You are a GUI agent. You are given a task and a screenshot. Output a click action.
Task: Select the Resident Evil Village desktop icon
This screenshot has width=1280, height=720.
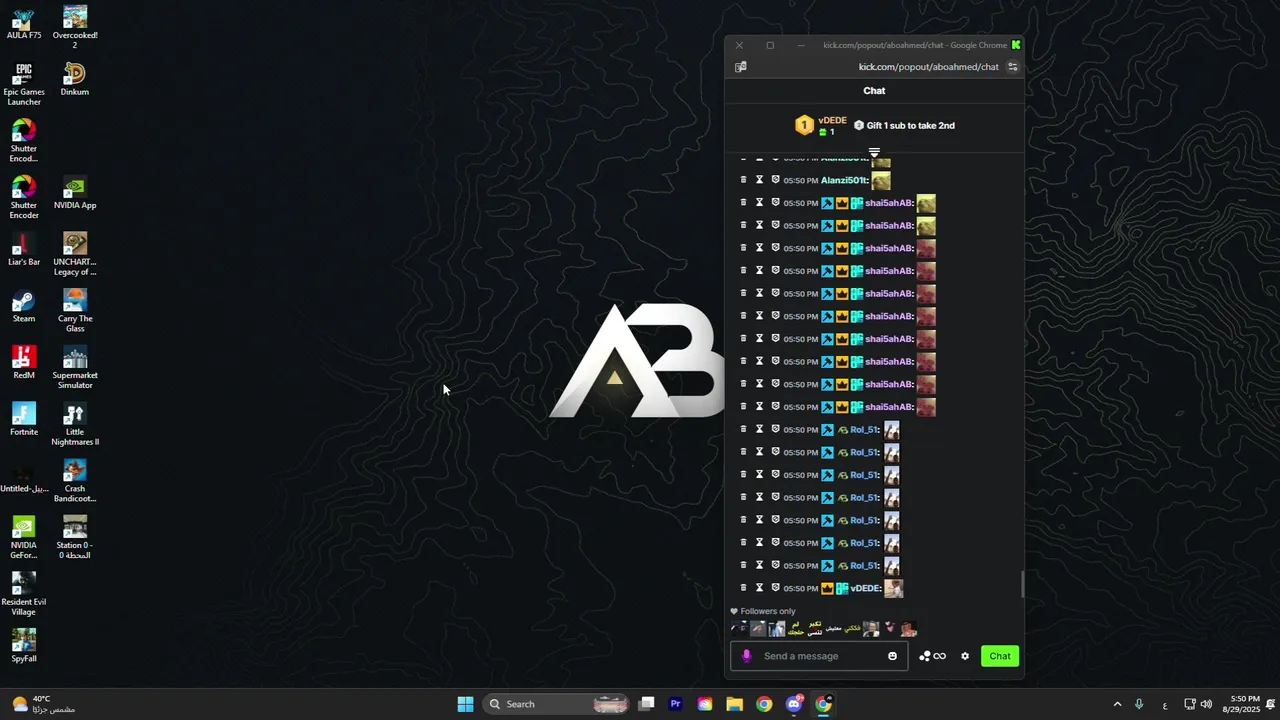point(23,594)
